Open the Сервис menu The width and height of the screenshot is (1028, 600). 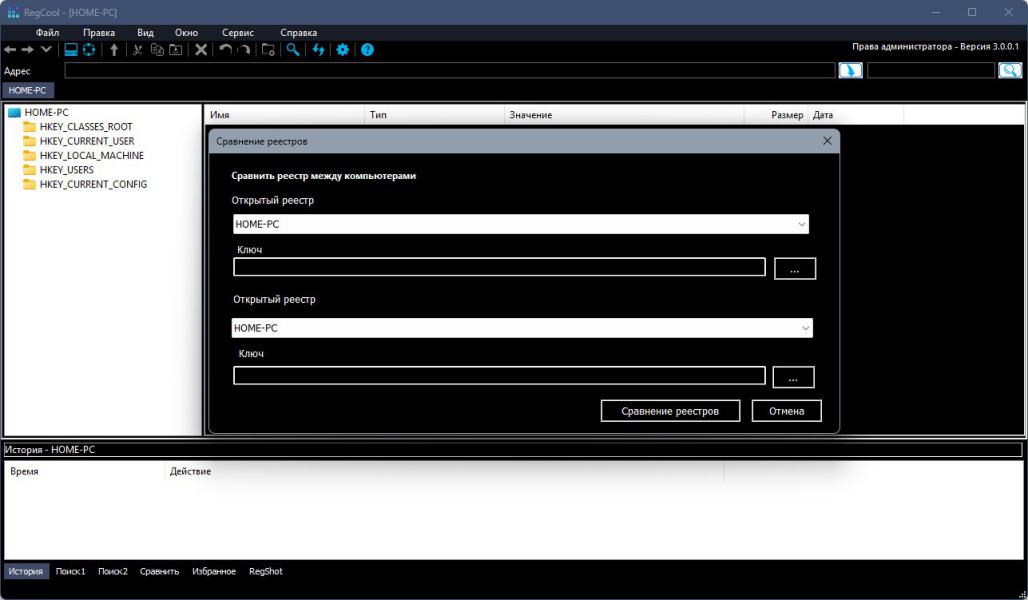(237, 33)
